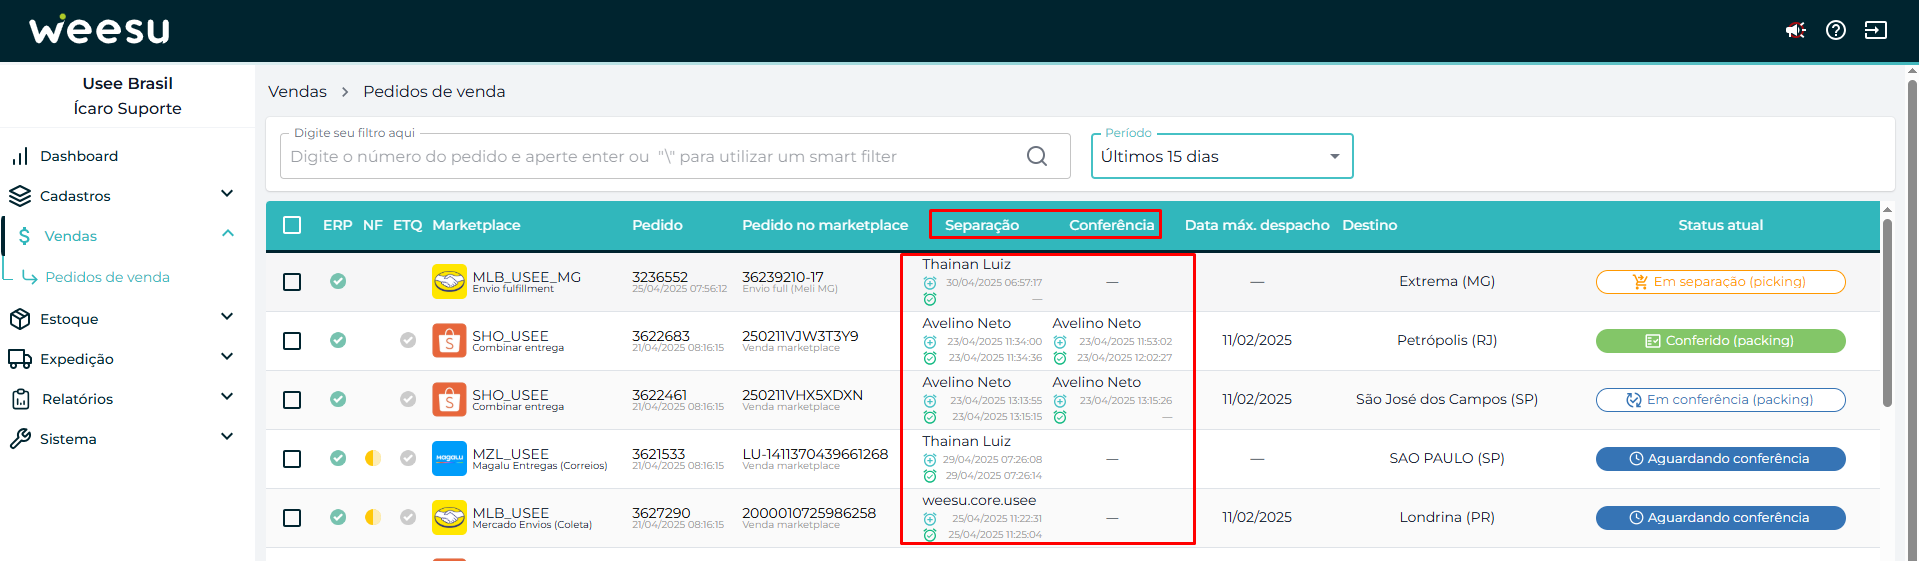
Task: Click Shopee icon for order 3622461
Action: pos(449,399)
